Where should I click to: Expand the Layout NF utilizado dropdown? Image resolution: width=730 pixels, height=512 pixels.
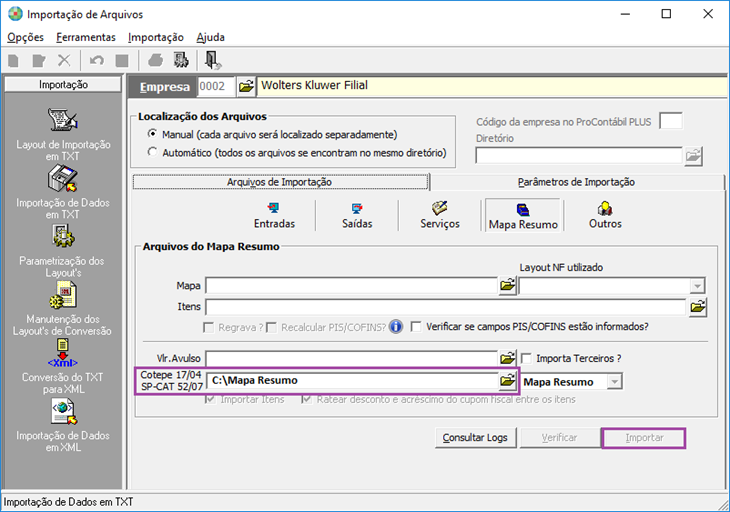[697, 286]
